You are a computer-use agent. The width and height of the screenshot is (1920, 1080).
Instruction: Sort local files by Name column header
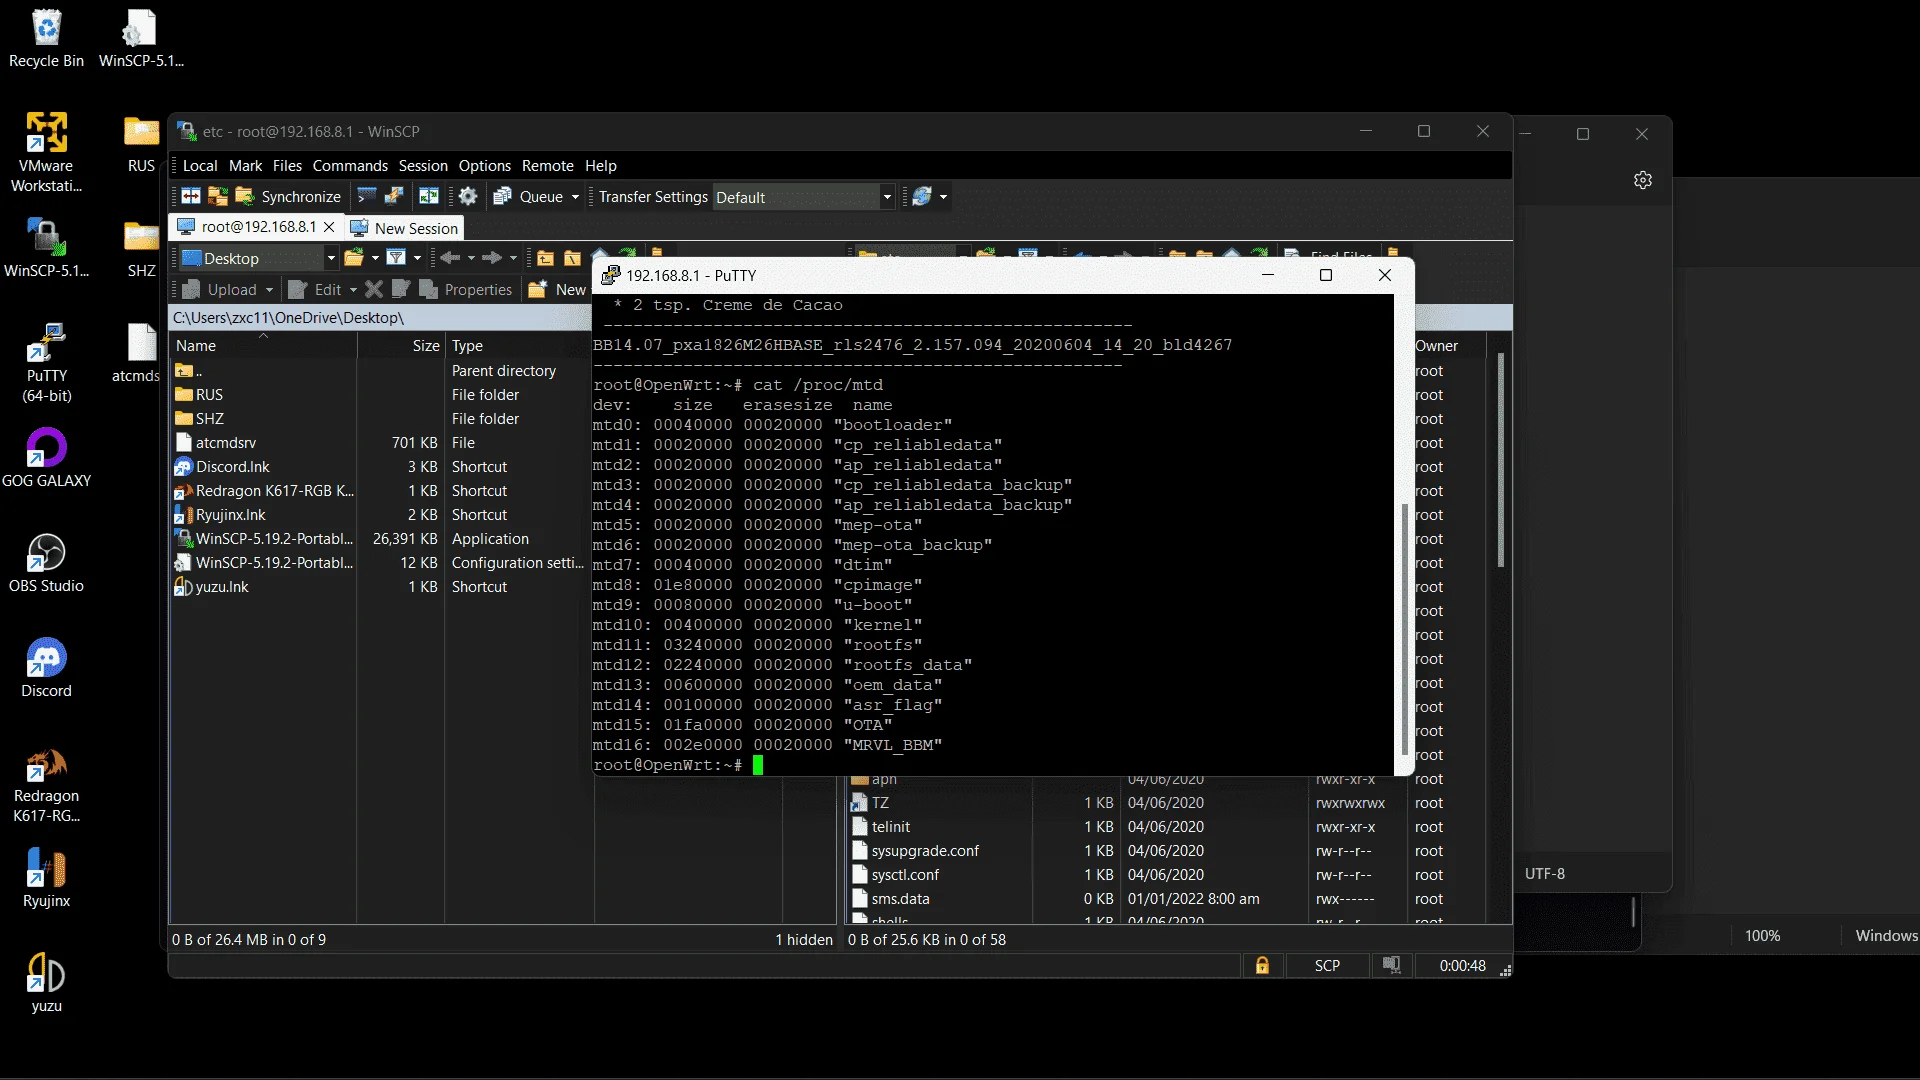264,345
